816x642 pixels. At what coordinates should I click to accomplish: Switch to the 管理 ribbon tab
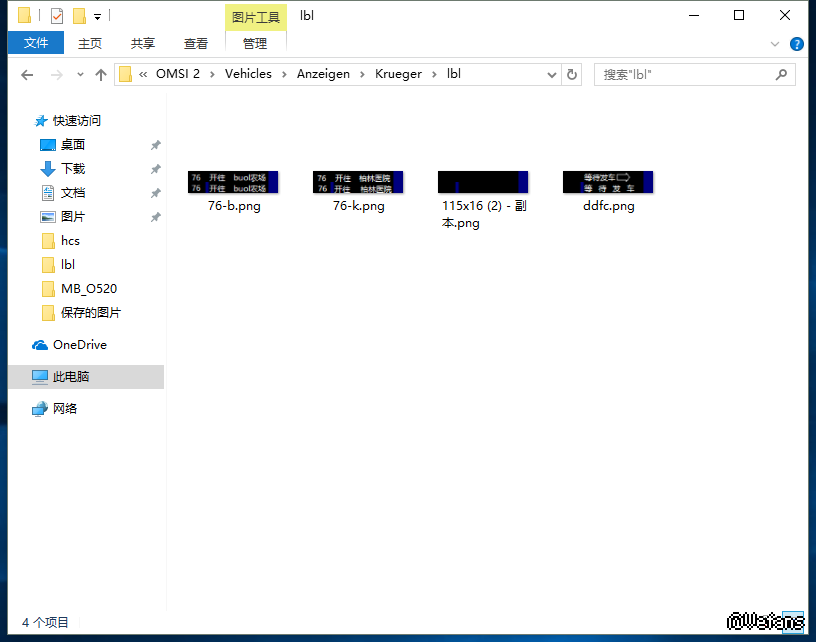pos(255,43)
